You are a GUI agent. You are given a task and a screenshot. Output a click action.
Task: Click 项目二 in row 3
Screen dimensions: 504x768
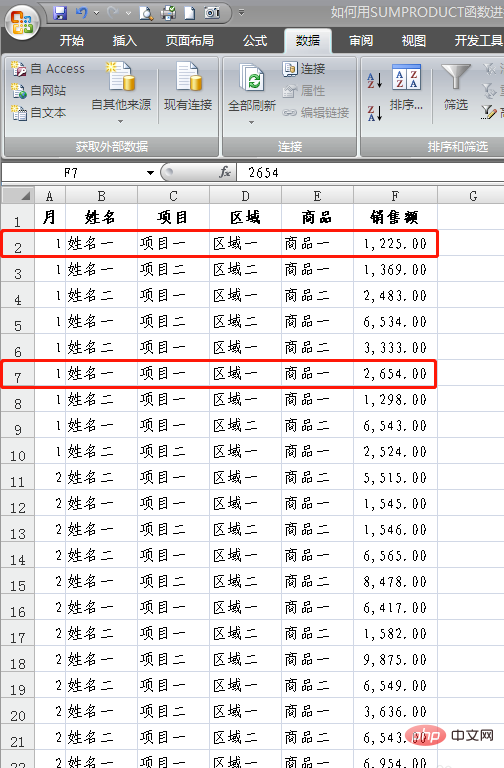click(173, 269)
